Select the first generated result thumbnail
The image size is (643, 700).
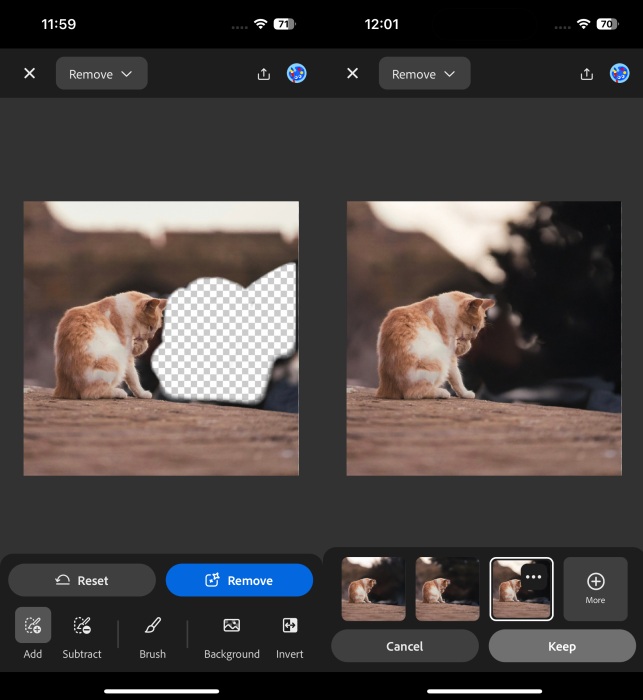coord(373,589)
